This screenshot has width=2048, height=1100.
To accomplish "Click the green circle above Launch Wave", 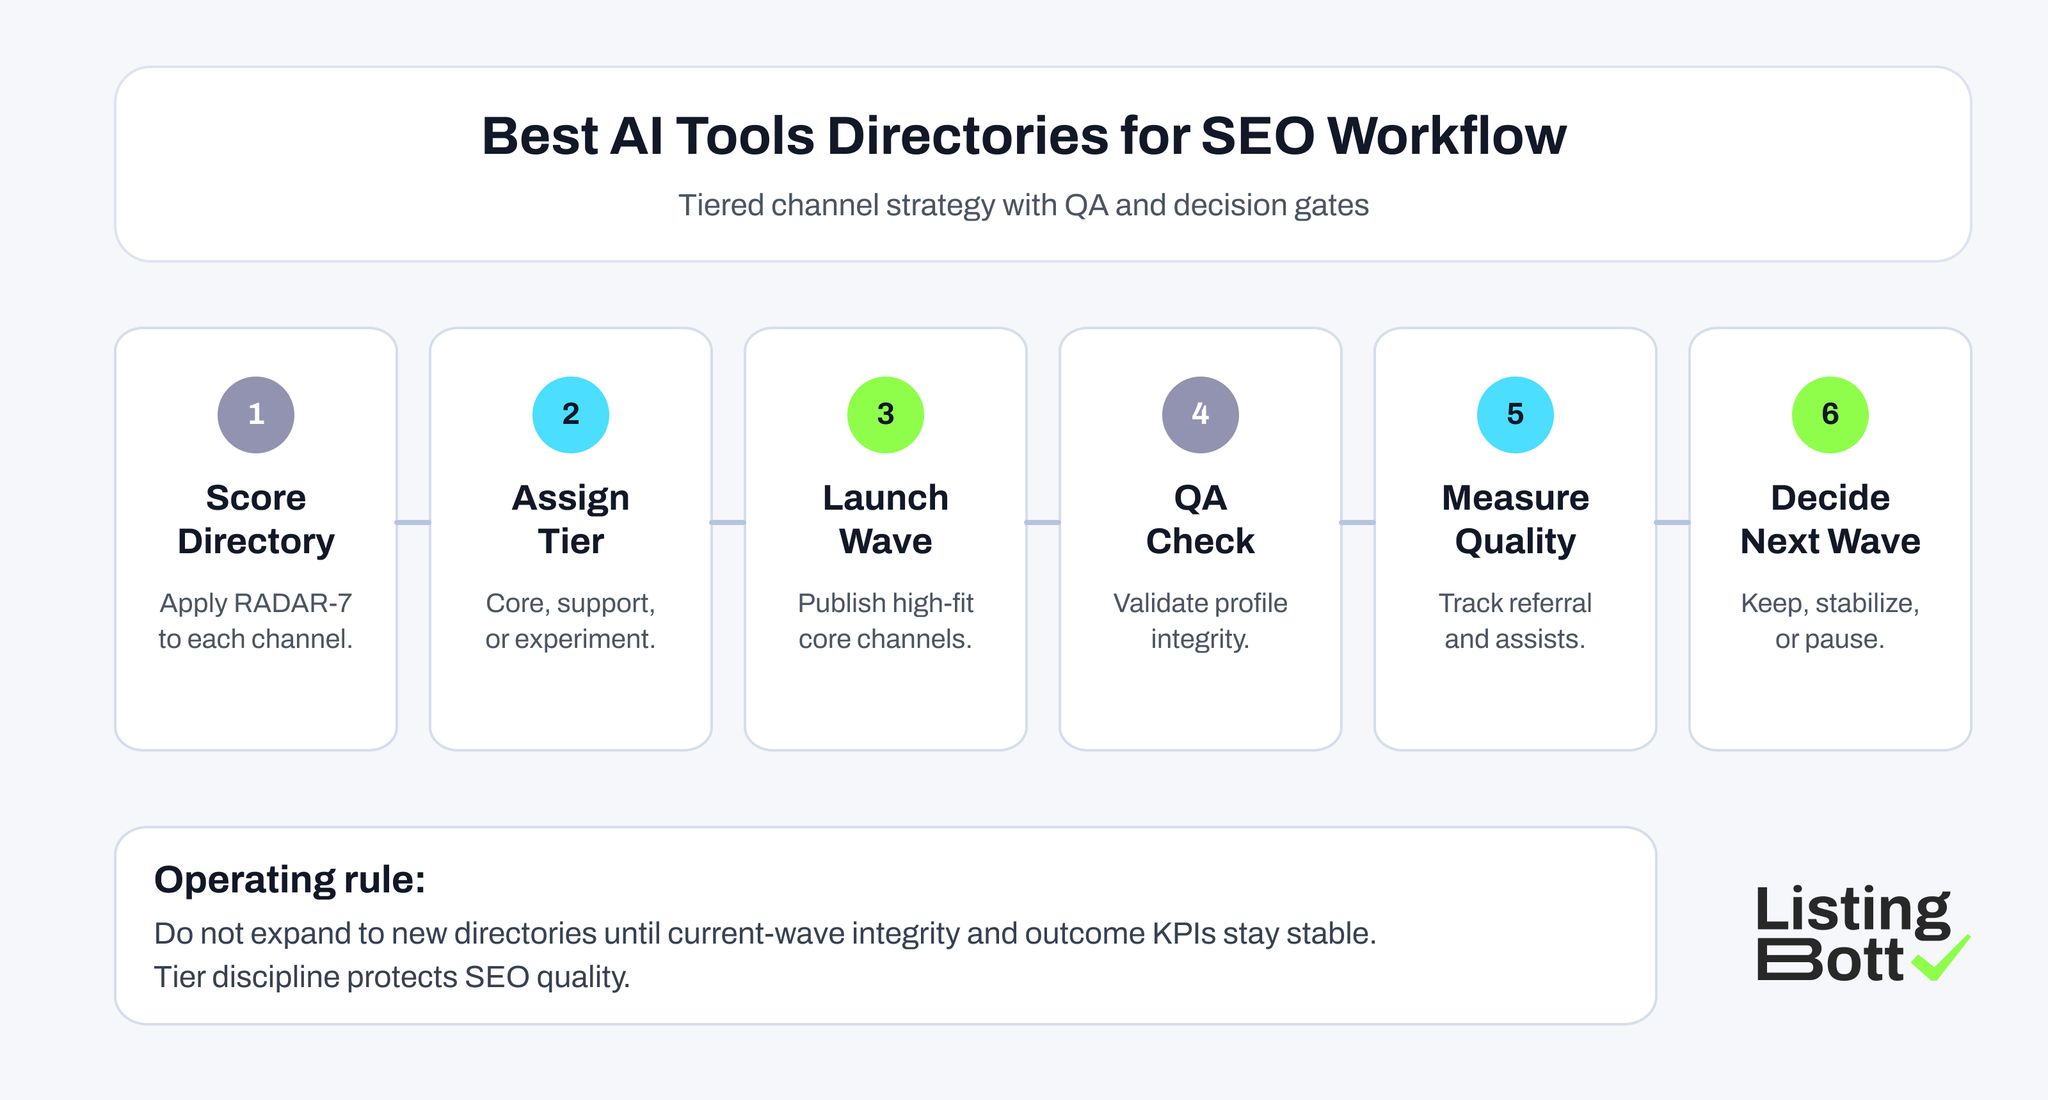I will 885,414.
